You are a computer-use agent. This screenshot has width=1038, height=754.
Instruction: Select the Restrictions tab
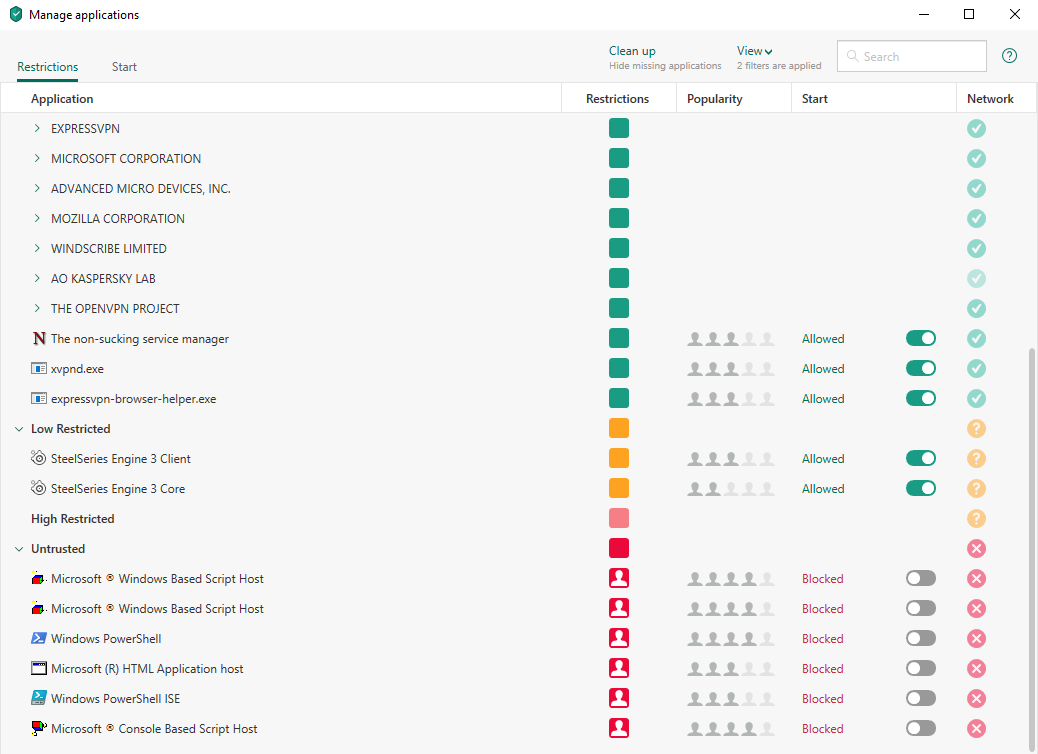pyautogui.click(x=47, y=67)
